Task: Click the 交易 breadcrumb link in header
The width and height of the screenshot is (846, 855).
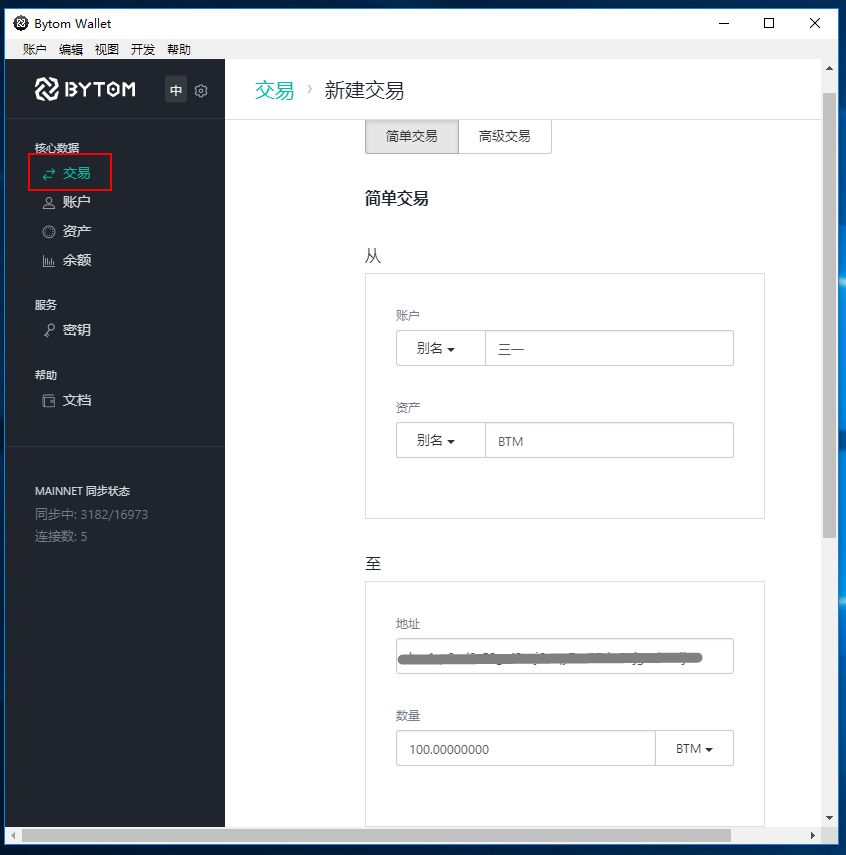Action: pos(274,91)
